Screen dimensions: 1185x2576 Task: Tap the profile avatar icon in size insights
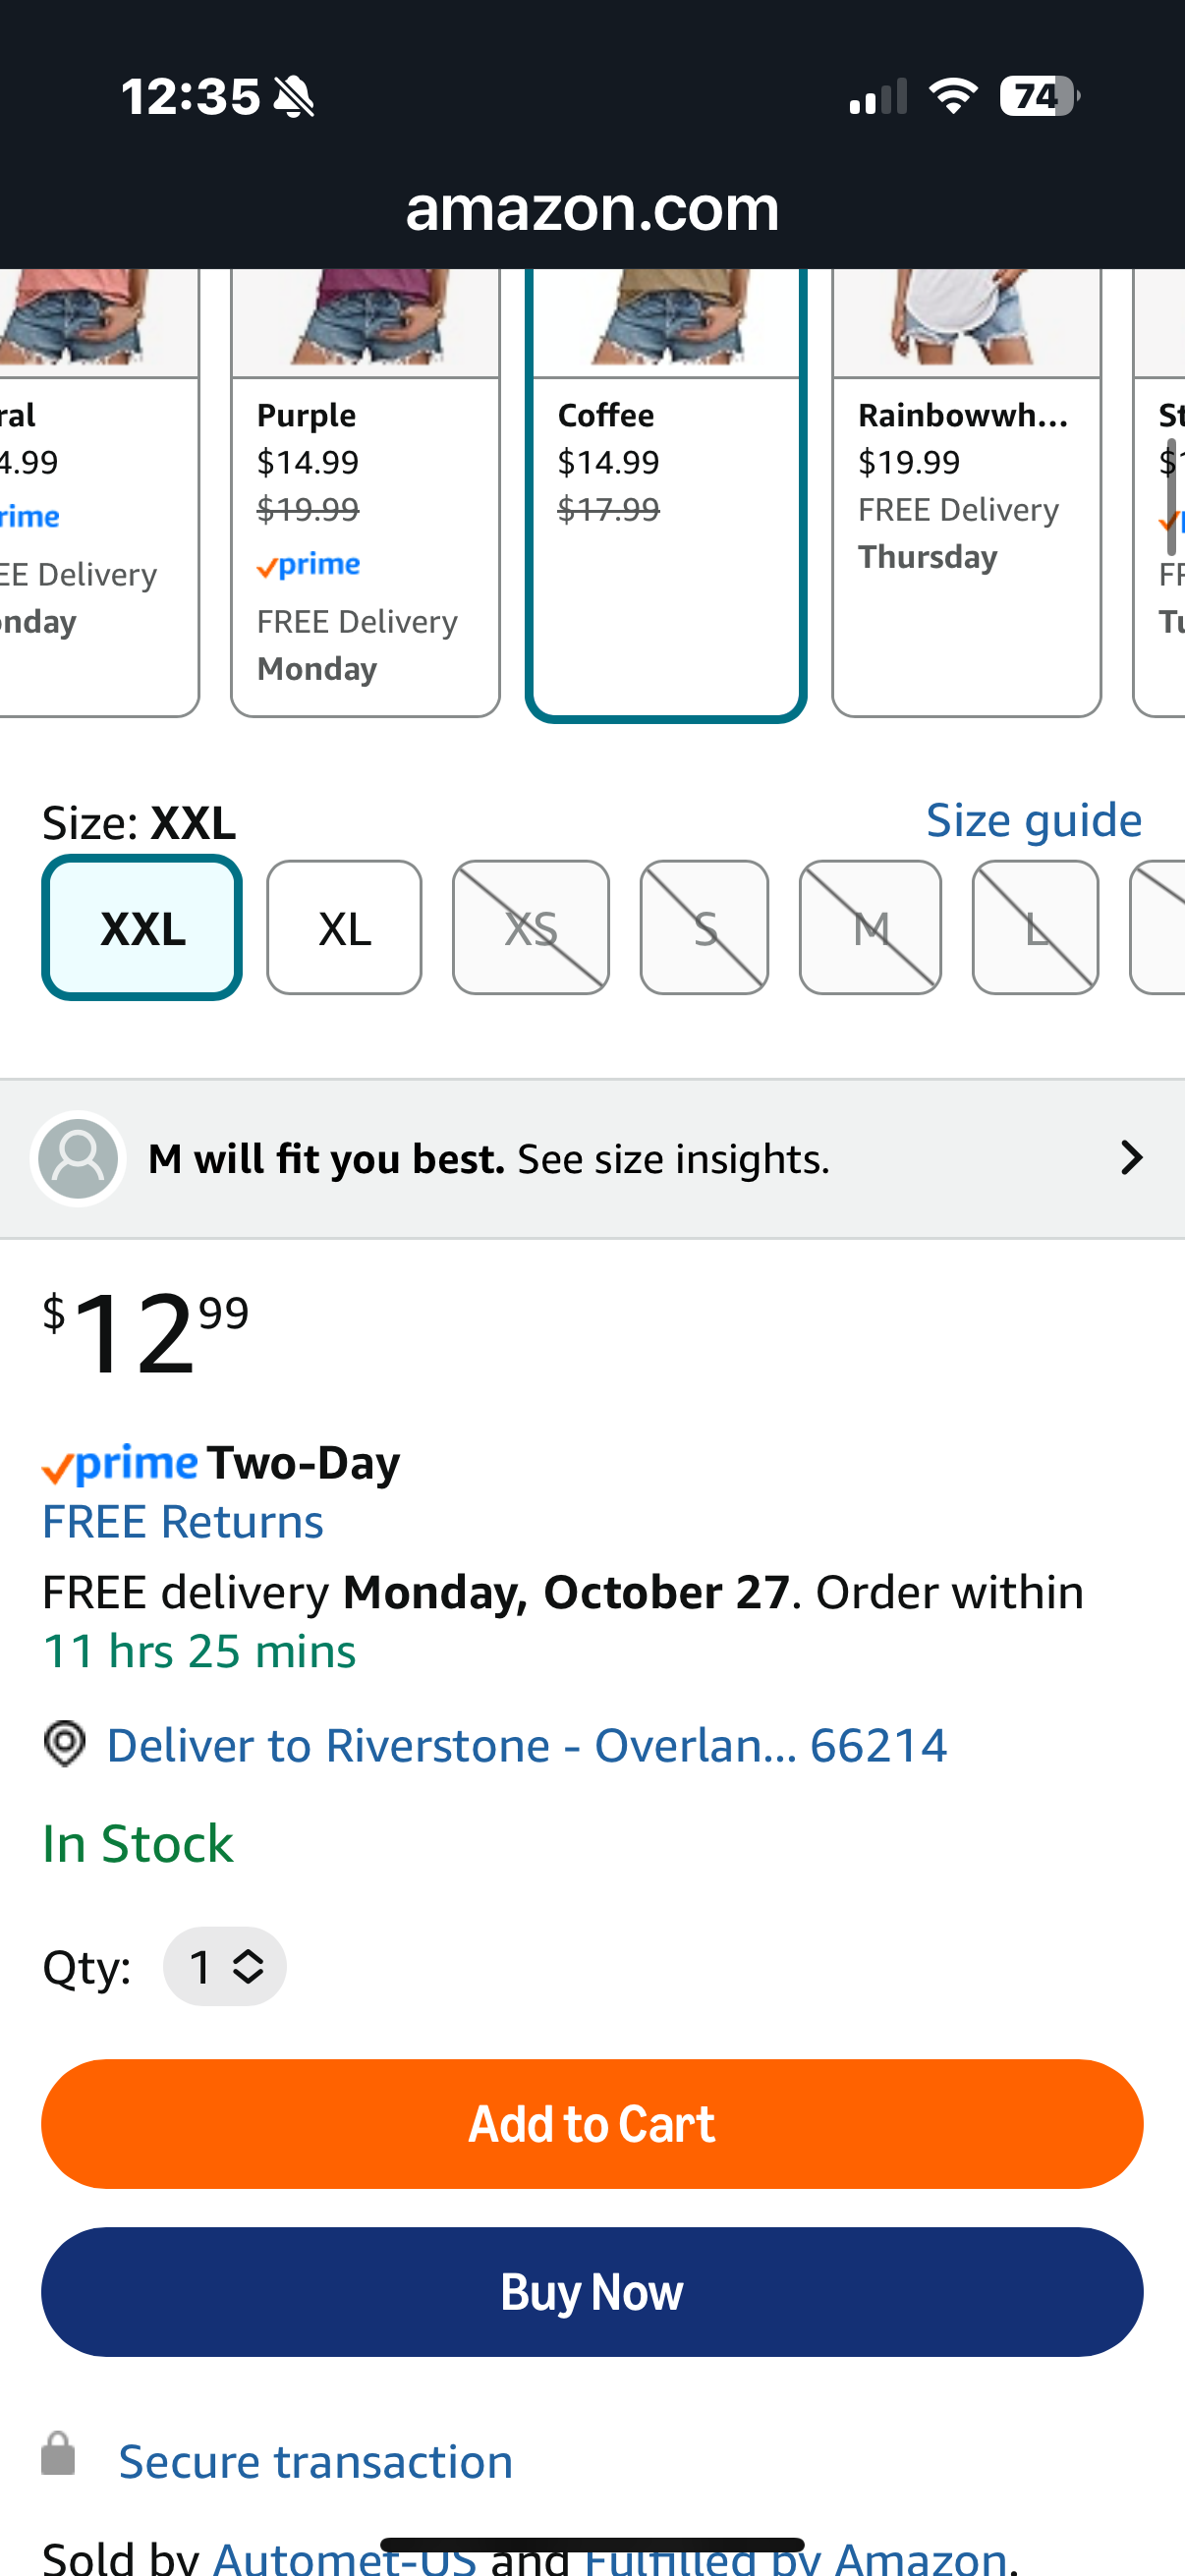[78, 1158]
